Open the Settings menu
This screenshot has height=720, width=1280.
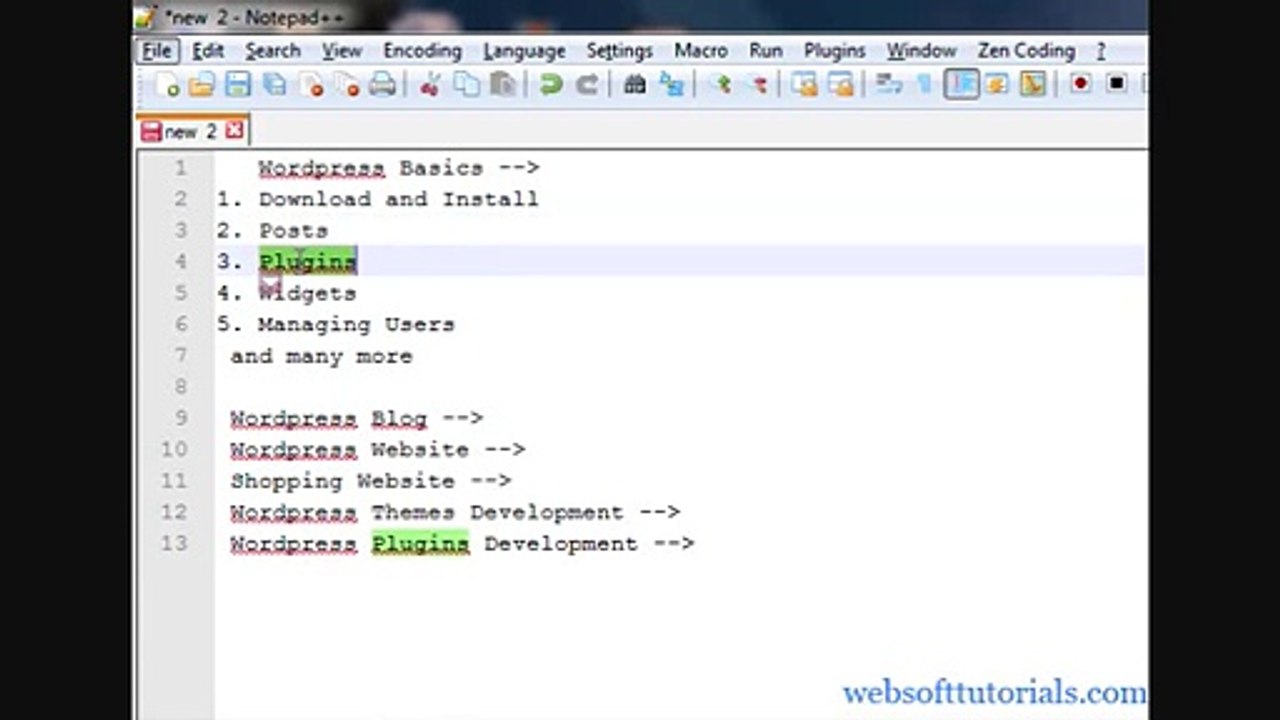pyautogui.click(x=620, y=51)
